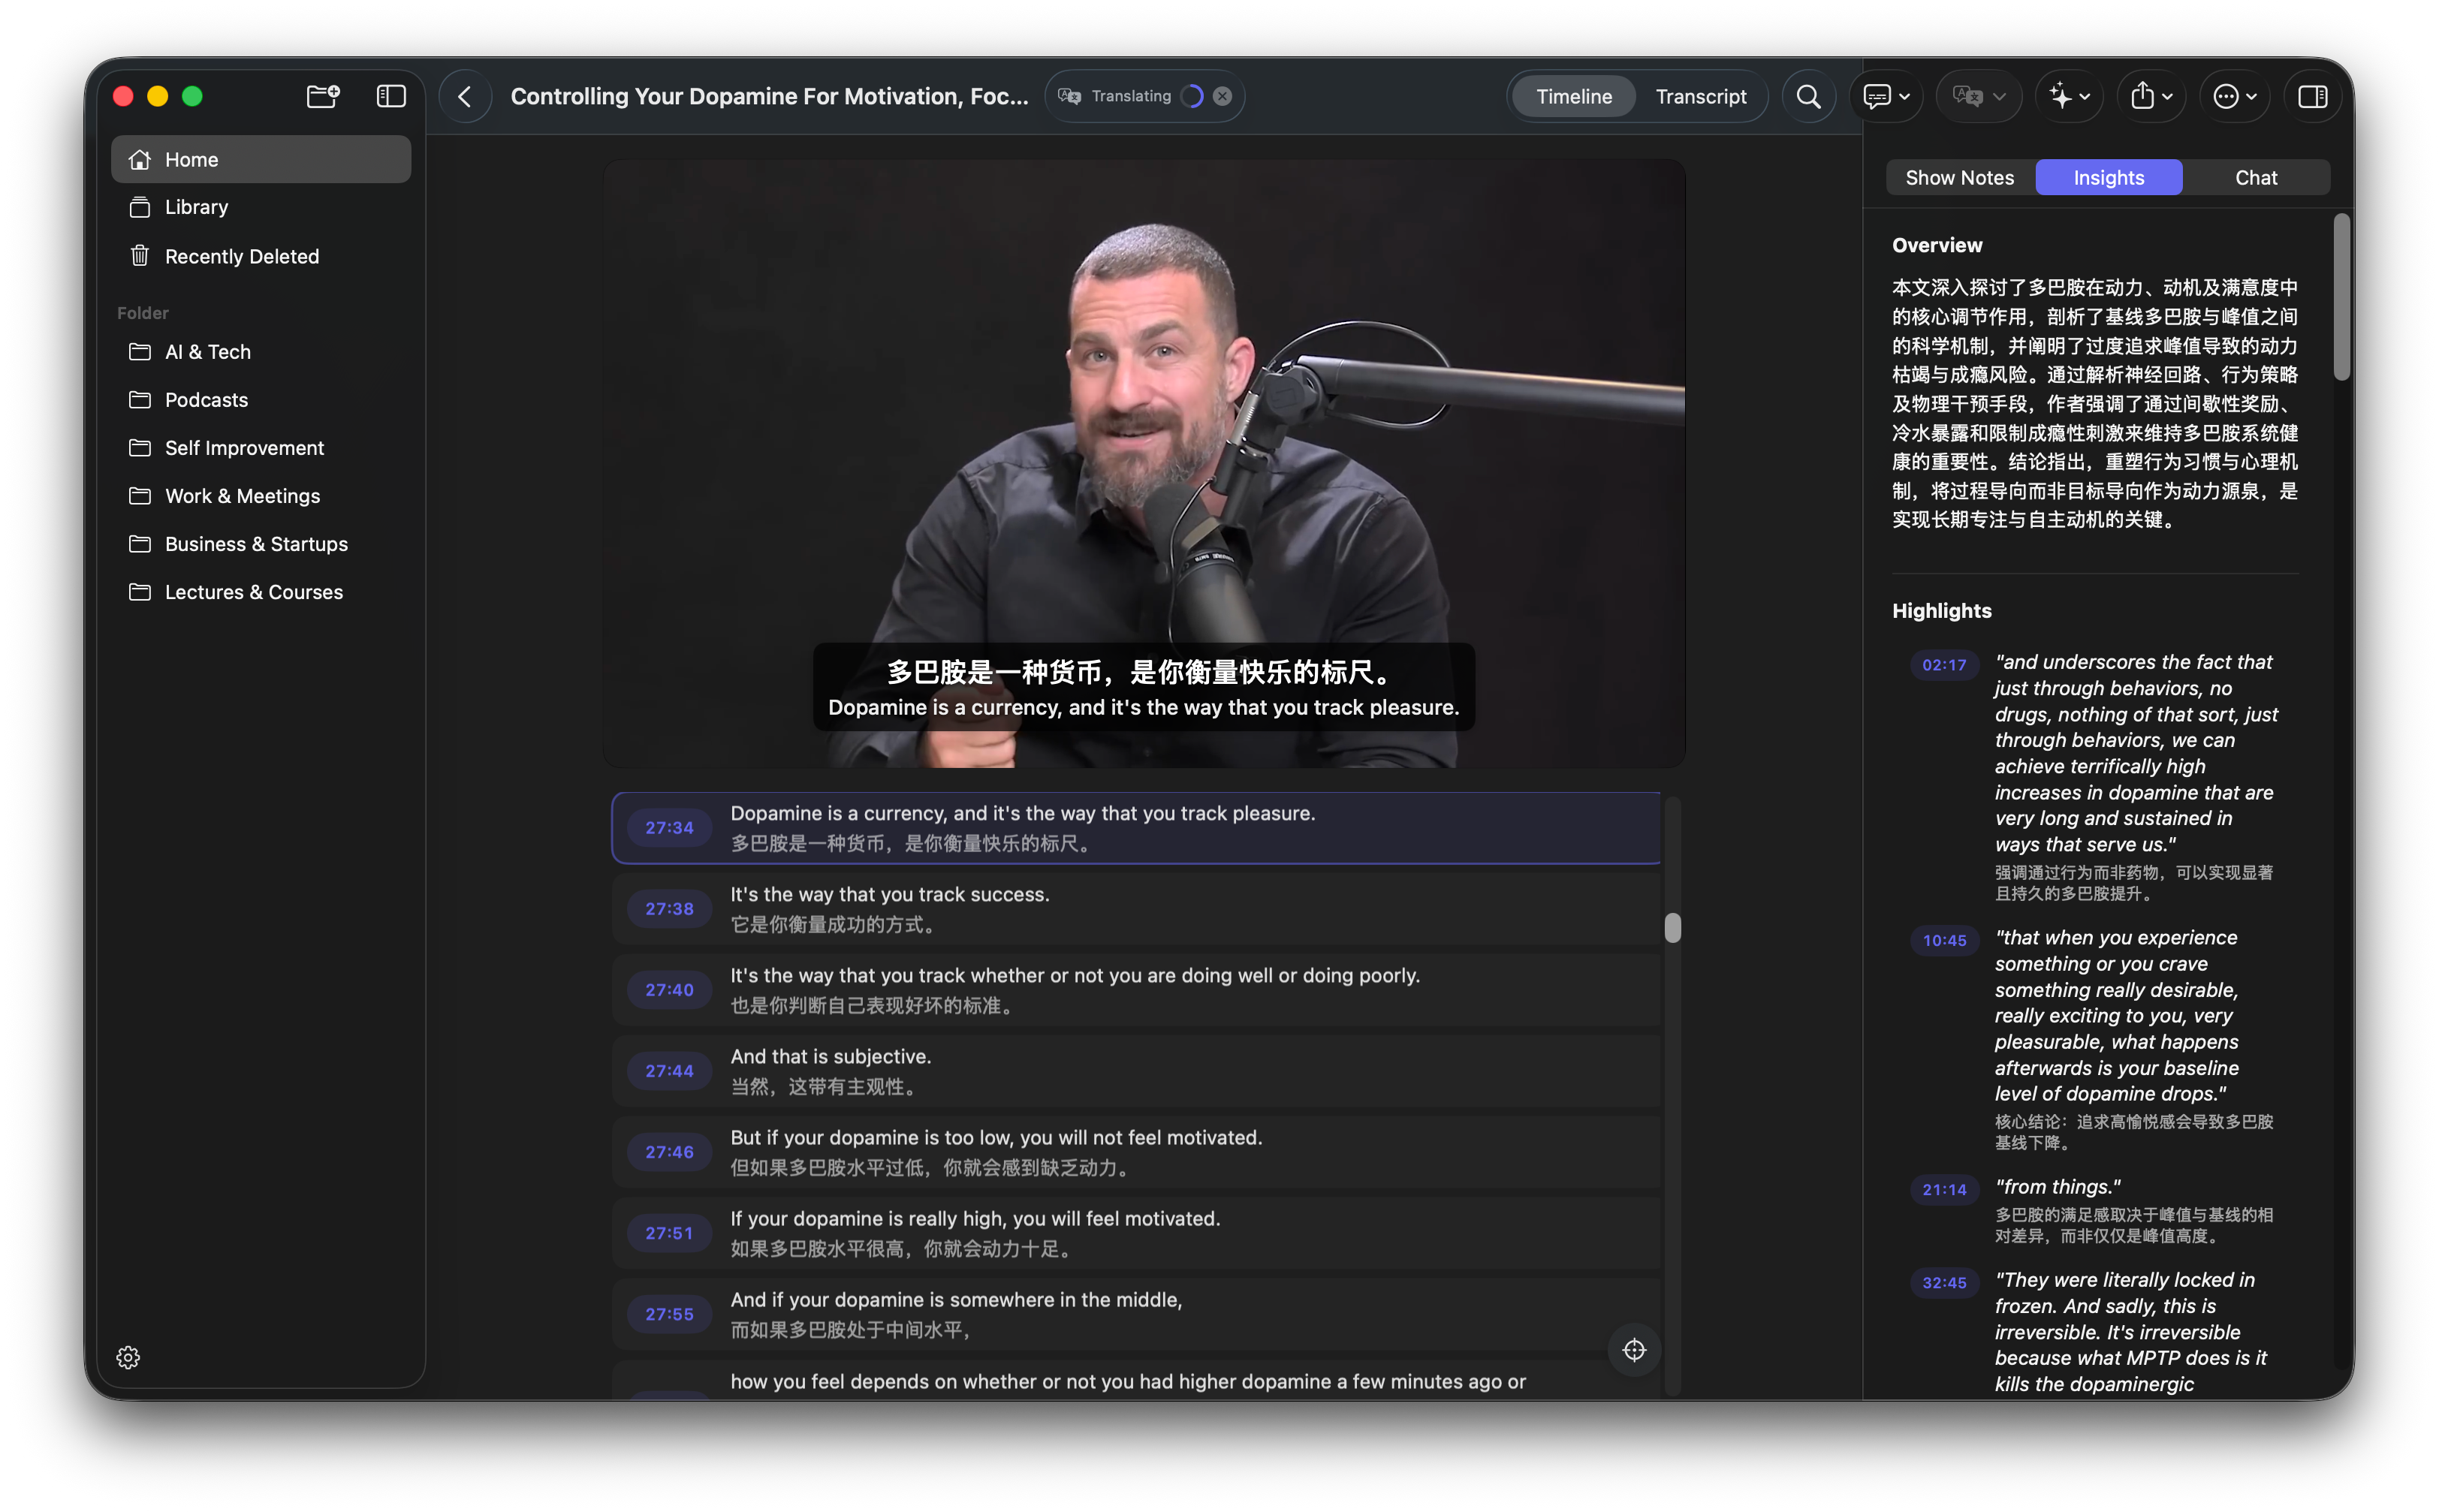Image resolution: width=2439 pixels, height=1512 pixels.
Task: Jump to the 02:17 highlight timestamp
Action: click(x=1943, y=664)
